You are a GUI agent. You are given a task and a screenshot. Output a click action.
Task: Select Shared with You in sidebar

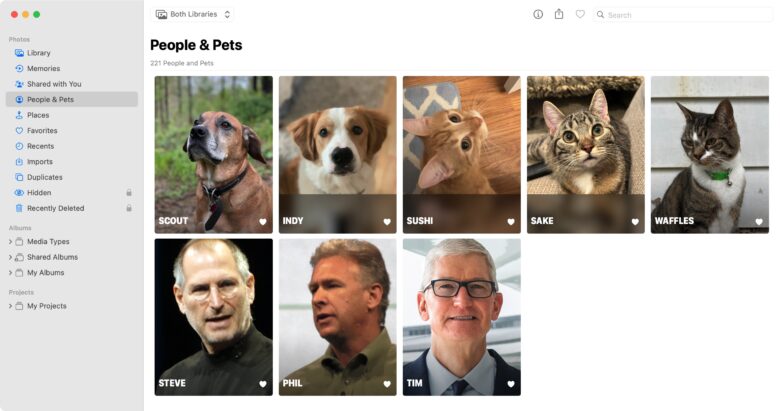[53, 84]
